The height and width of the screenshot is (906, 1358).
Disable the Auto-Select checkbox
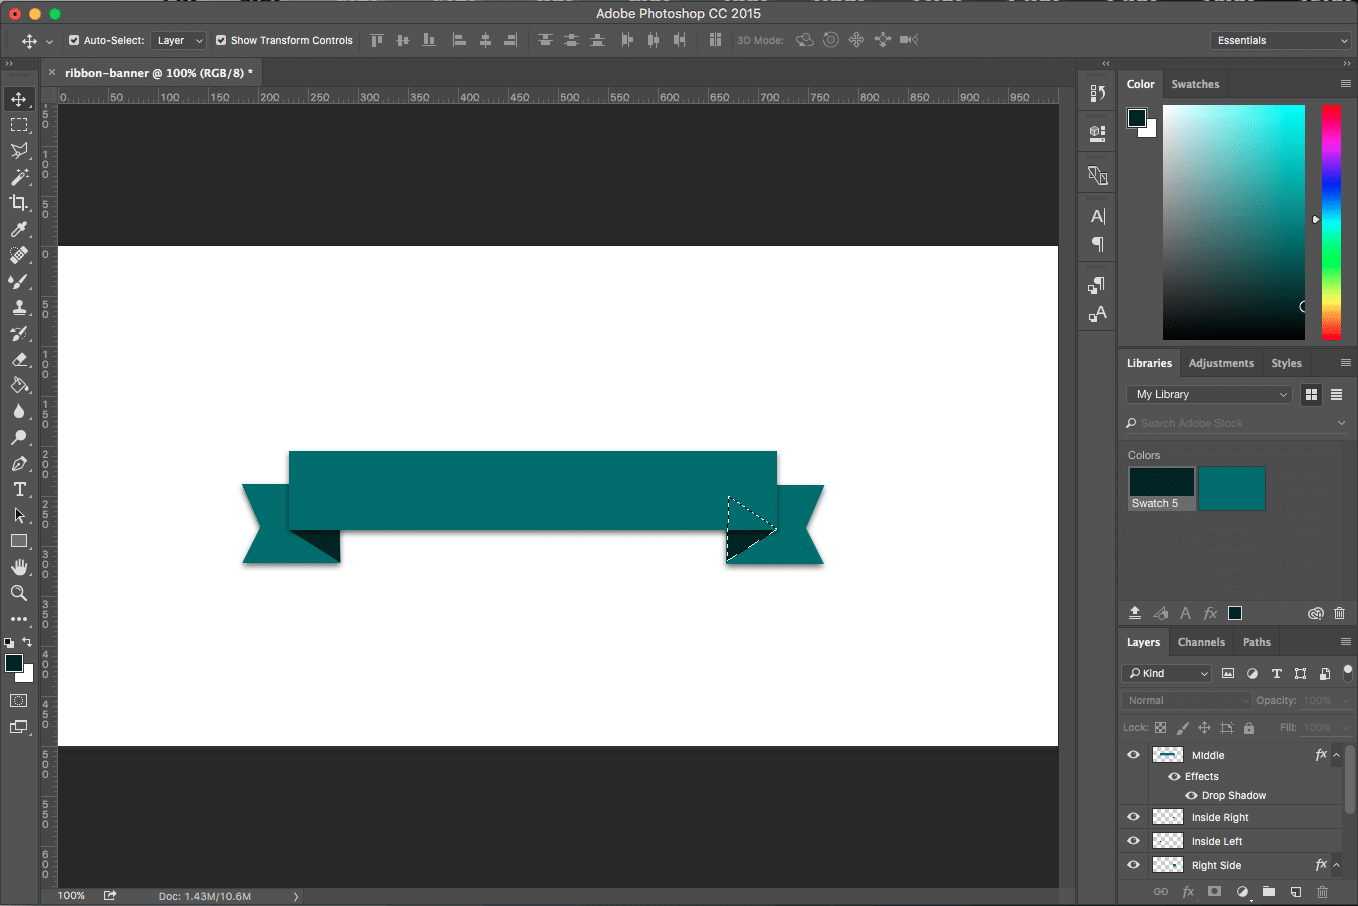click(74, 40)
